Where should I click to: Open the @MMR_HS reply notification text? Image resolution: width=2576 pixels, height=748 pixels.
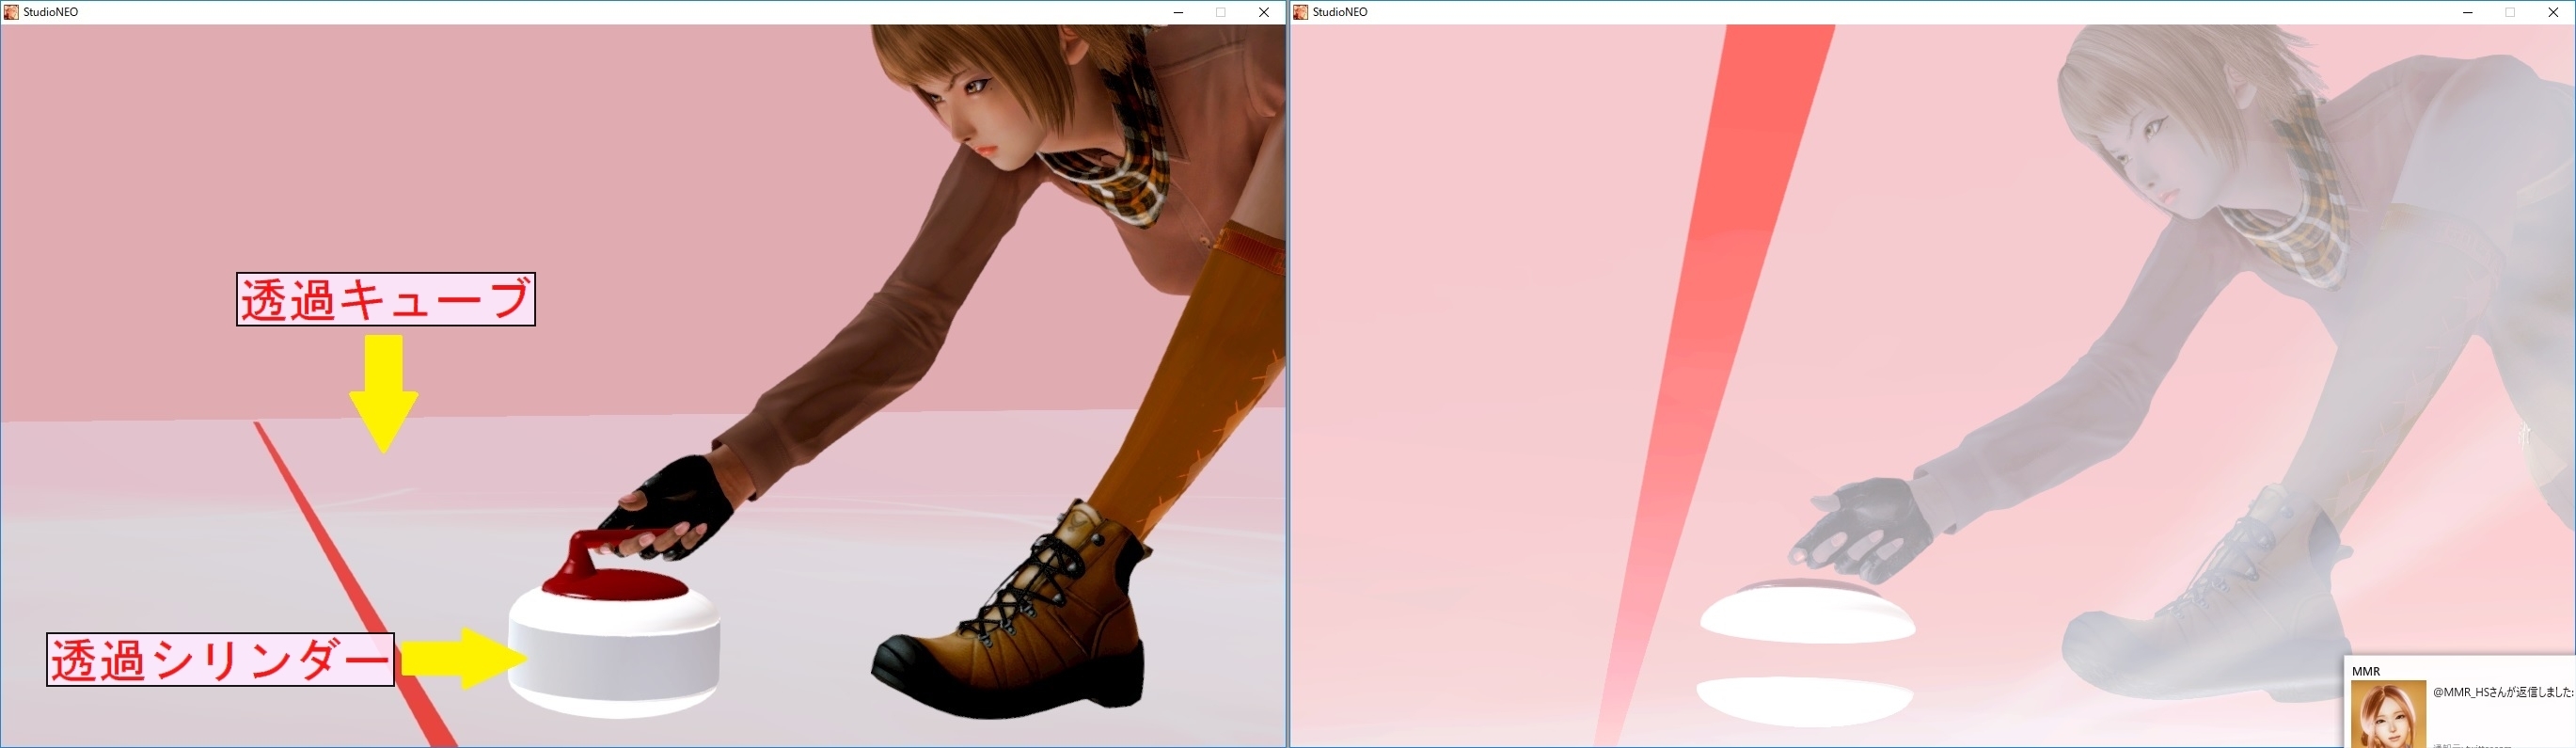coord(2502,692)
